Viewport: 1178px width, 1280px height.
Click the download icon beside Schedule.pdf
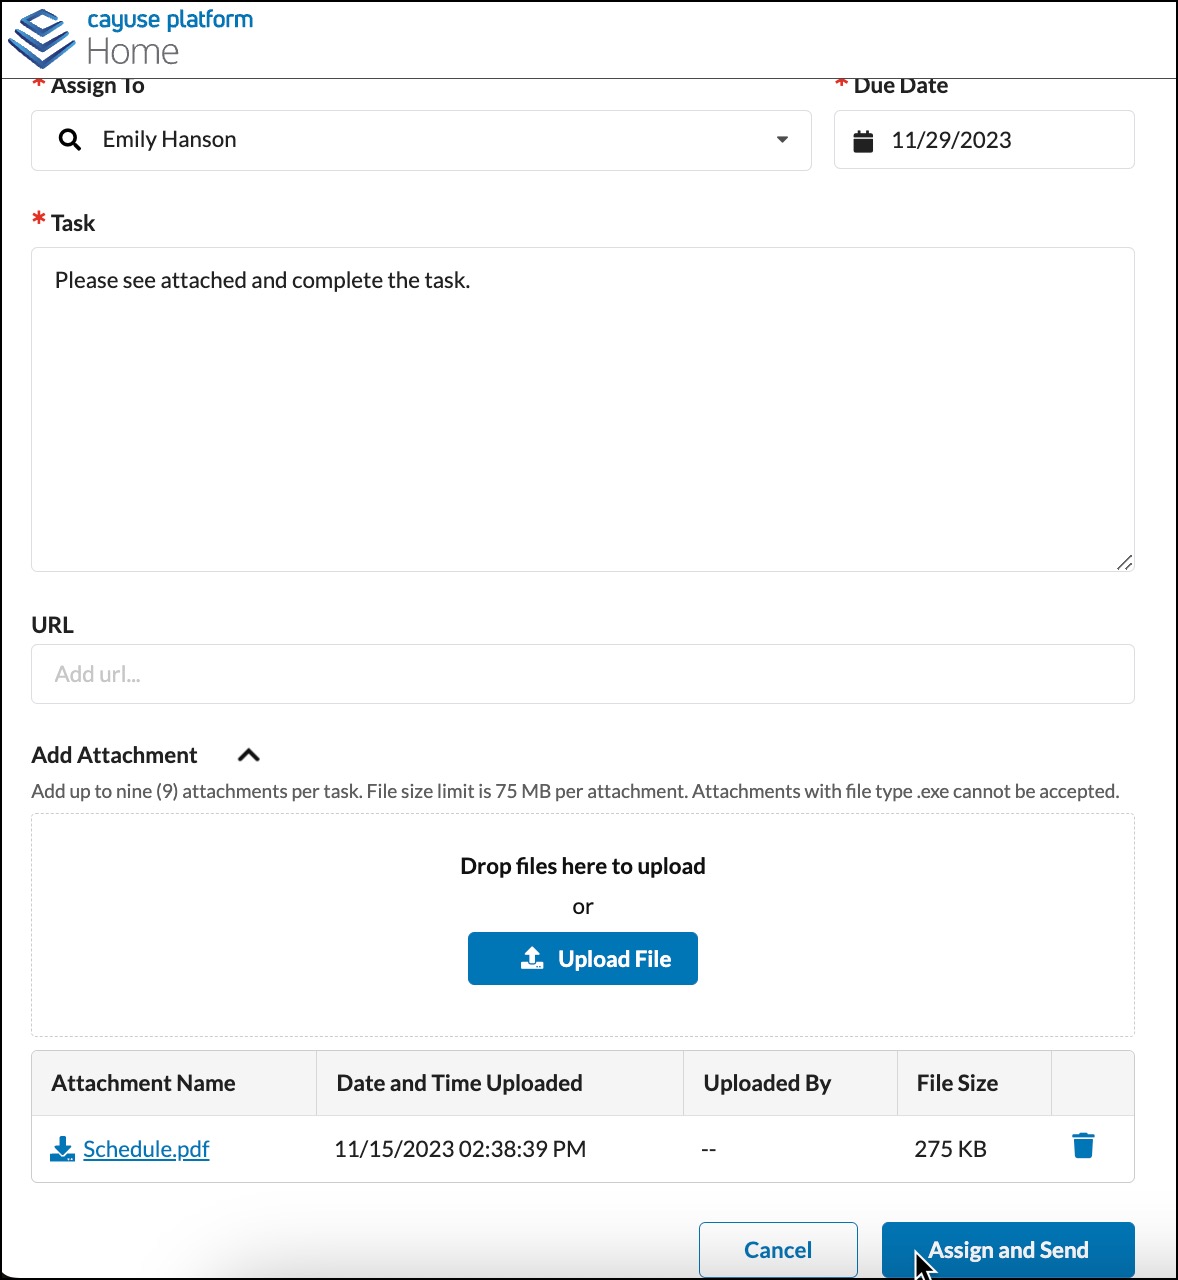click(62, 1149)
